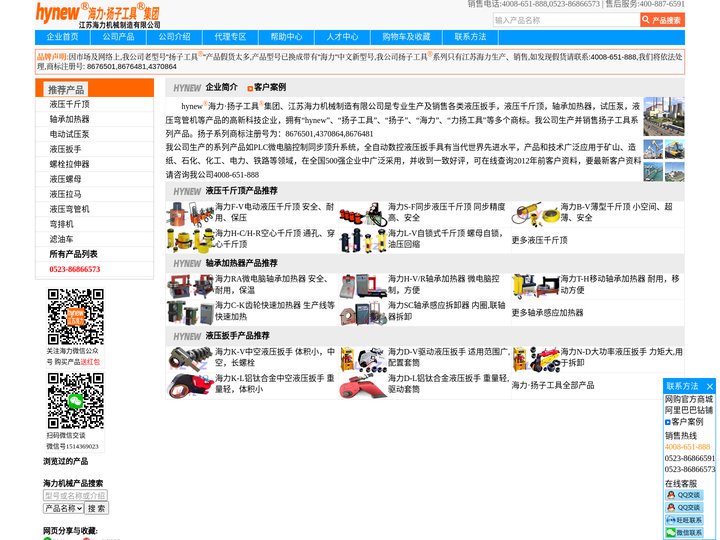The image size is (720, 540).
Task: Open the 海力H-V/R轴承加热器 product image
Action: pos(363,287)
